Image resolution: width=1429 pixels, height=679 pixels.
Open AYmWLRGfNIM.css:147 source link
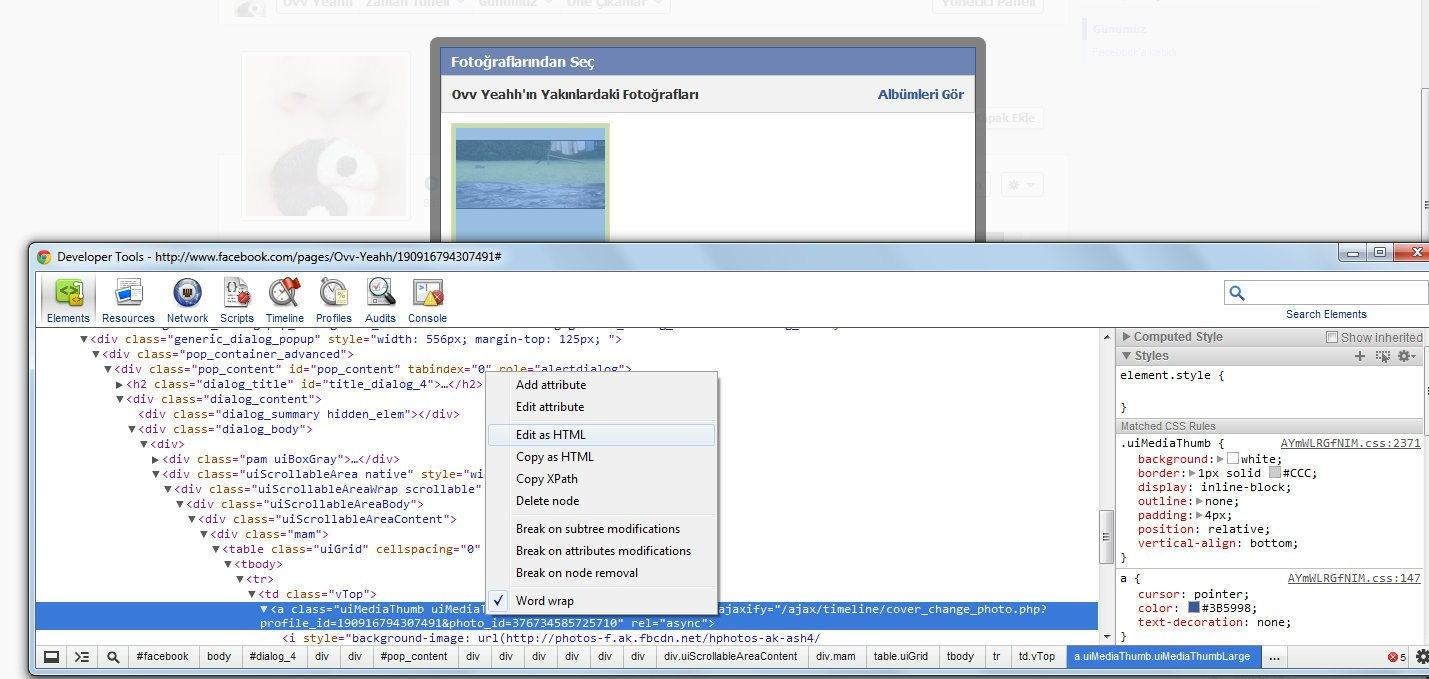[x=1353, y=579]
